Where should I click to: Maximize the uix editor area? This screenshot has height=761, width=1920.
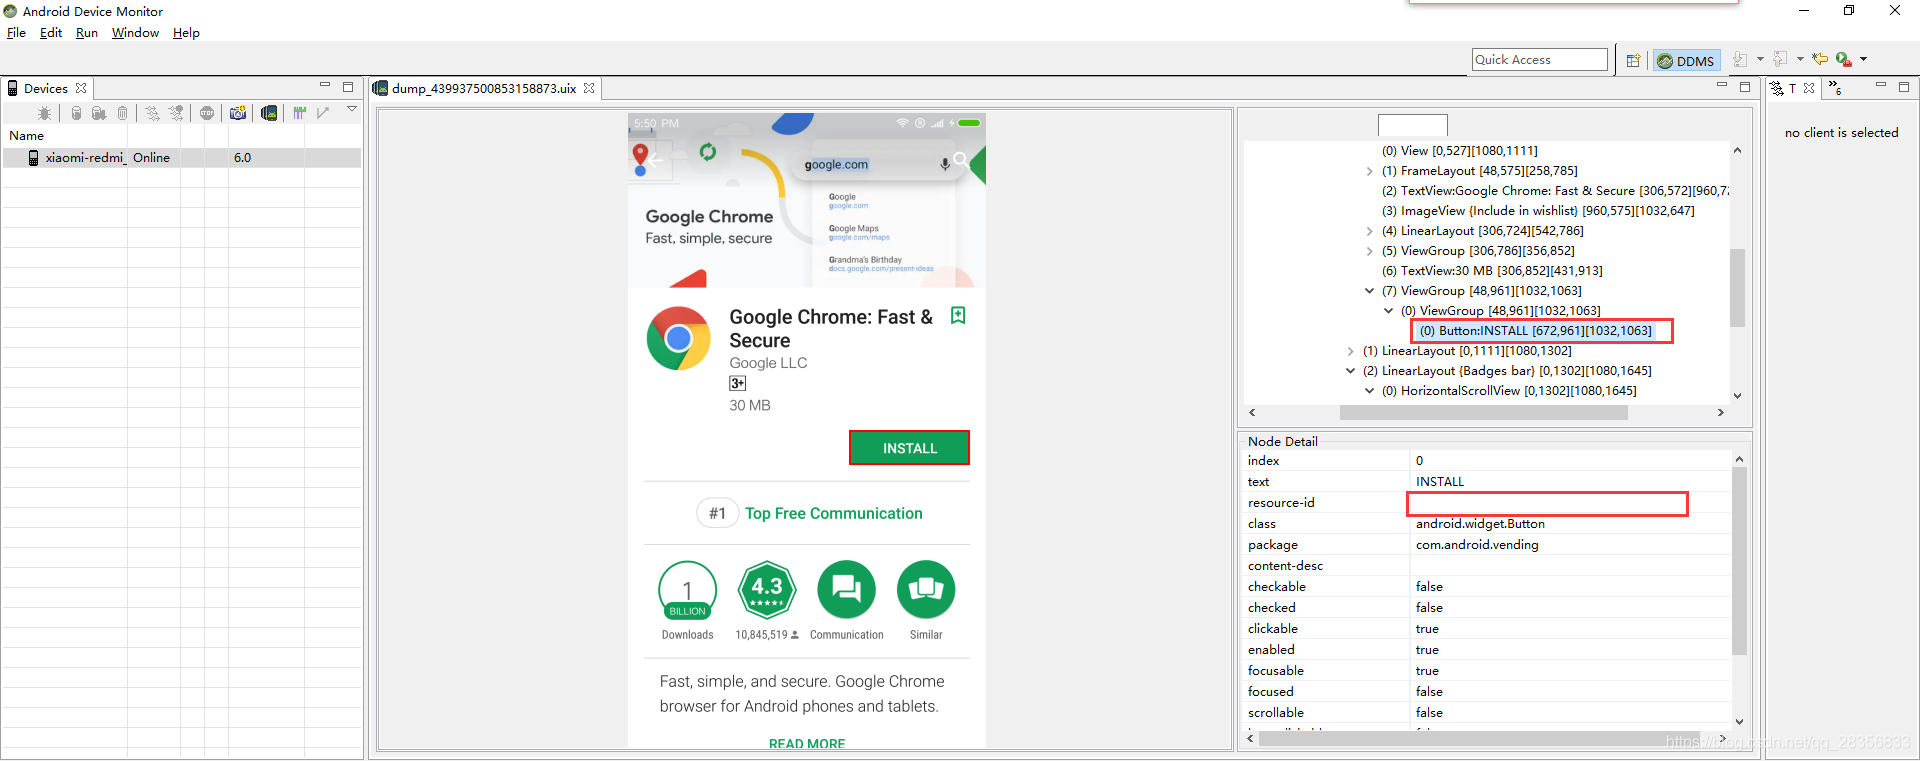[x=1745, y=87]
